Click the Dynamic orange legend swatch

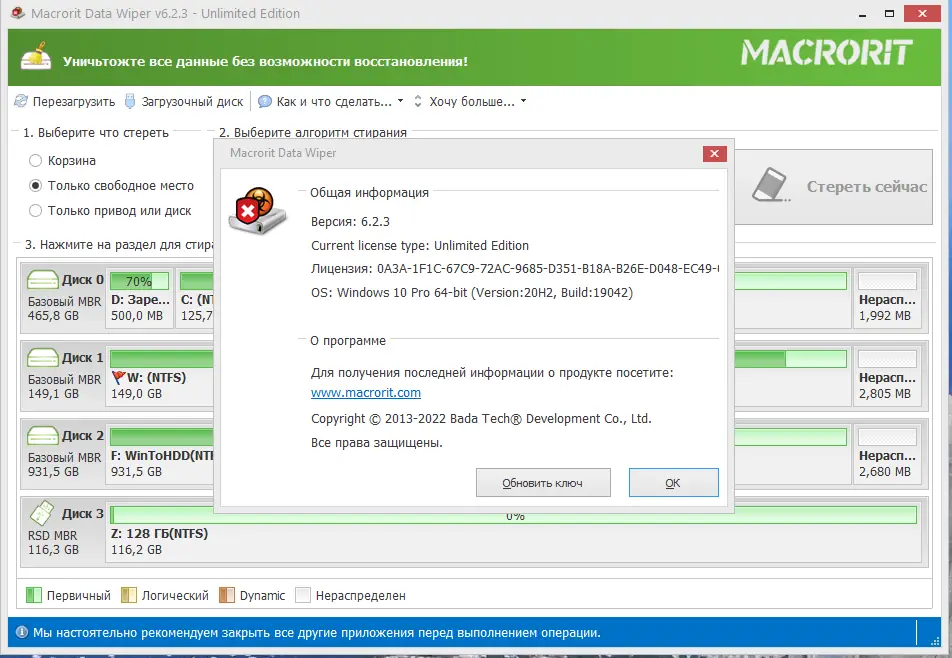(226, 595)
